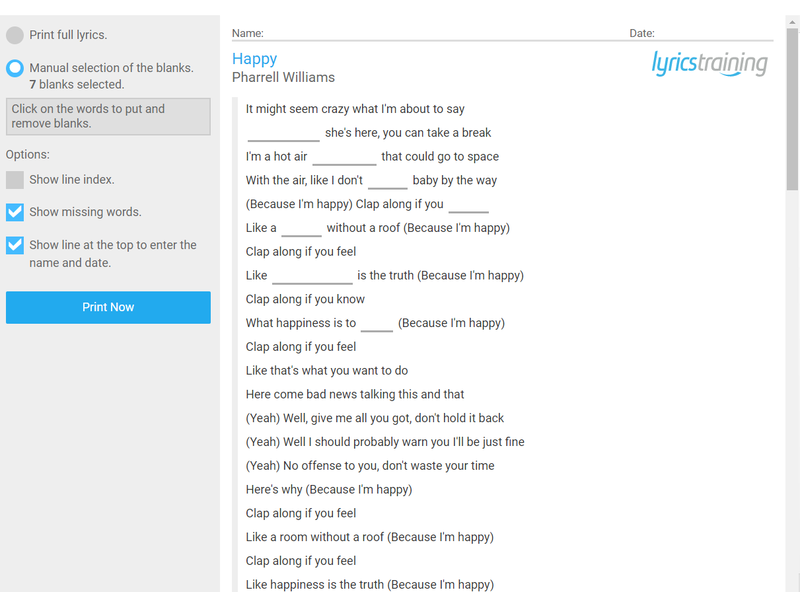Remove the blank before "she's here"

(x=284, y=134)
